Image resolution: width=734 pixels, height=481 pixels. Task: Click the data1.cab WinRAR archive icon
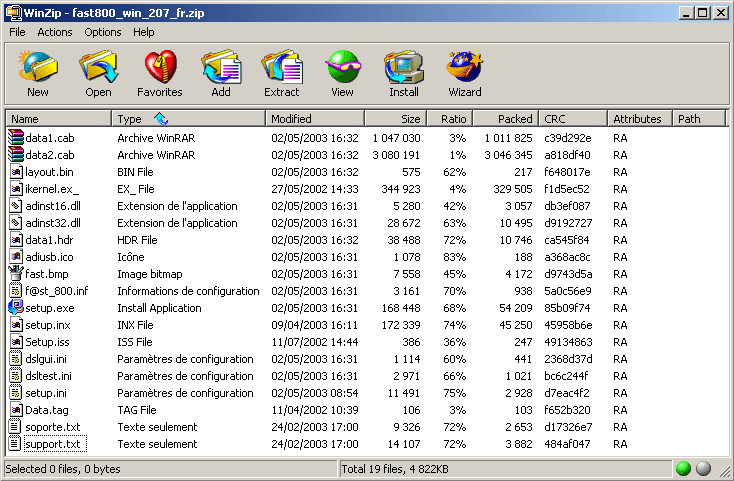[15, 138]
